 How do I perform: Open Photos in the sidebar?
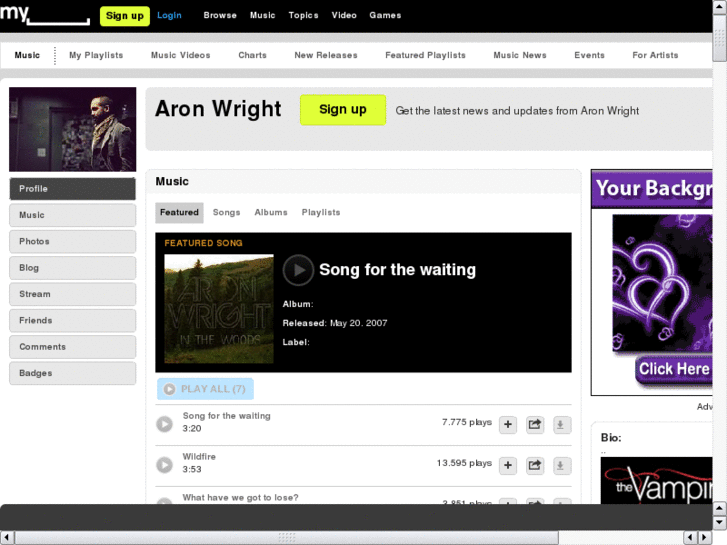coord(73,242)
